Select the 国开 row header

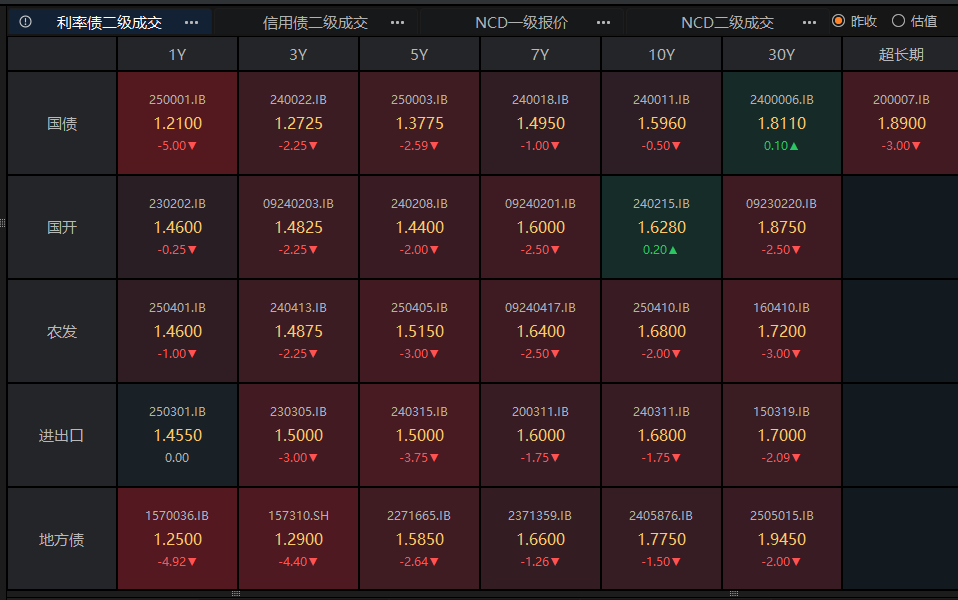(x=62, y=227)
